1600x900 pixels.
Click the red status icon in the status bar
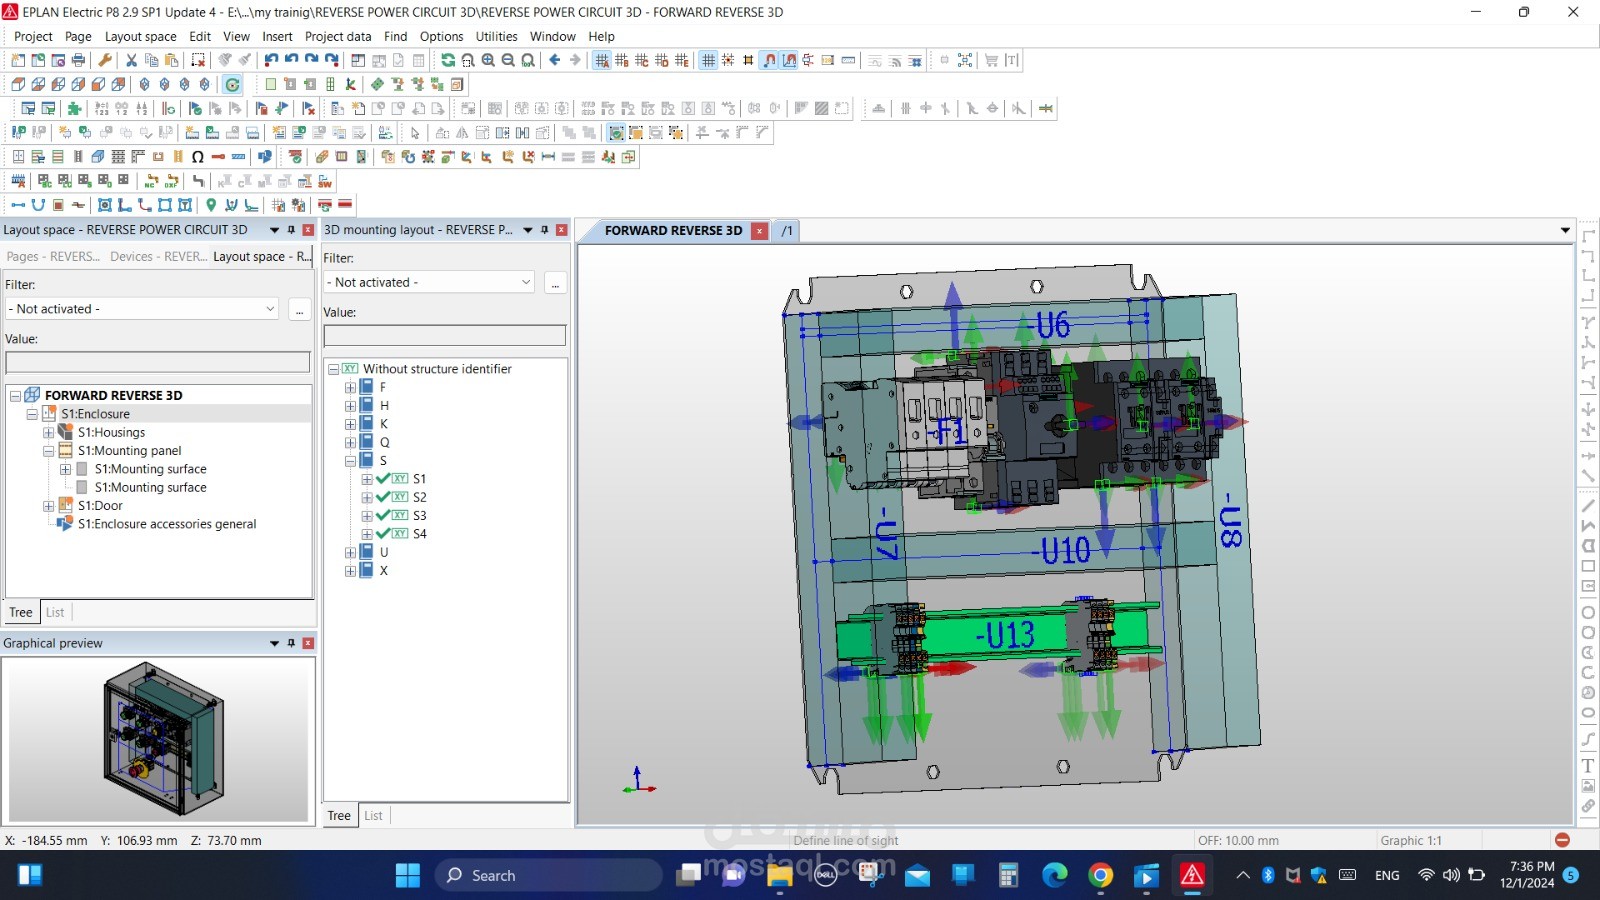(x=1562, y=840)
